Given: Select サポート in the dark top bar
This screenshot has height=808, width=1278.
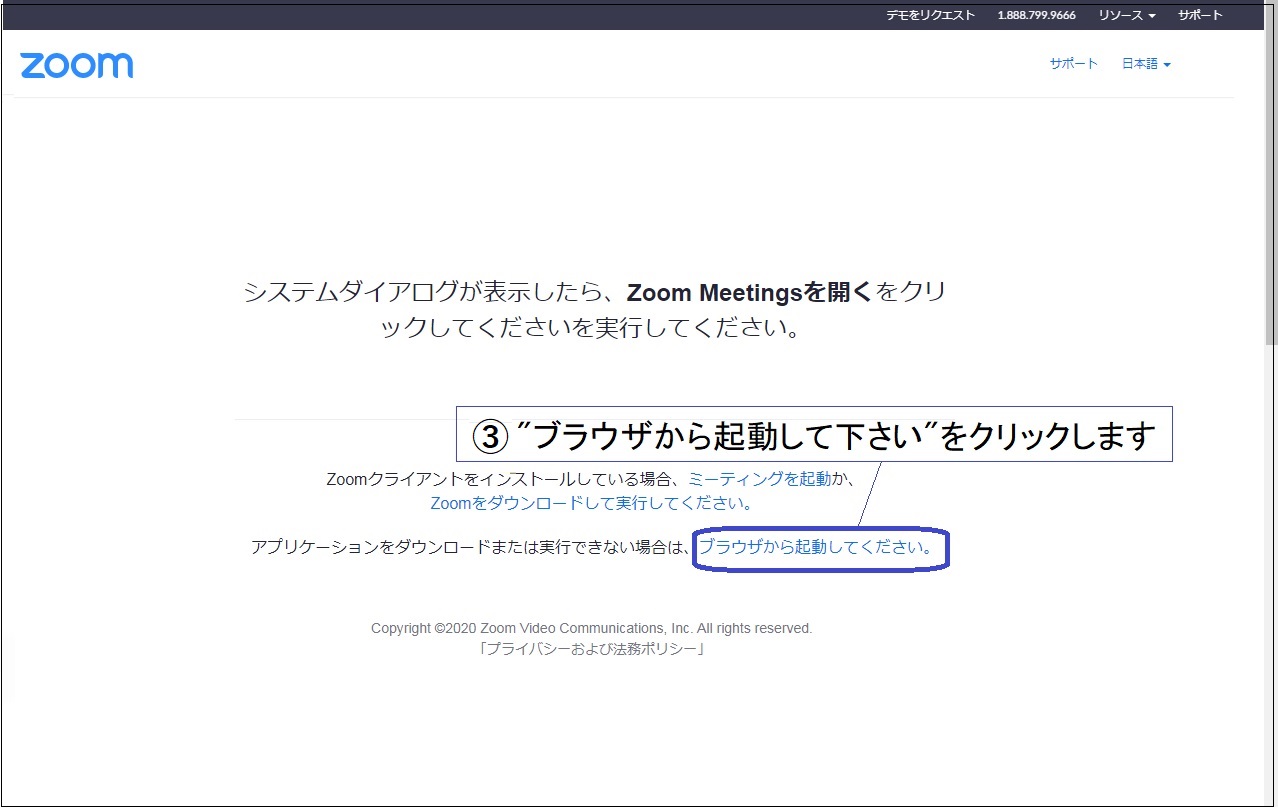Looking at the screenshot, I should click(x=1199, y=15).
